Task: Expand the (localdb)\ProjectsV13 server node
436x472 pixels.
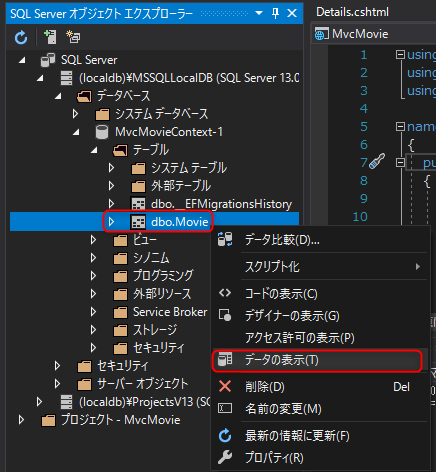Action: tap(39, 402)
